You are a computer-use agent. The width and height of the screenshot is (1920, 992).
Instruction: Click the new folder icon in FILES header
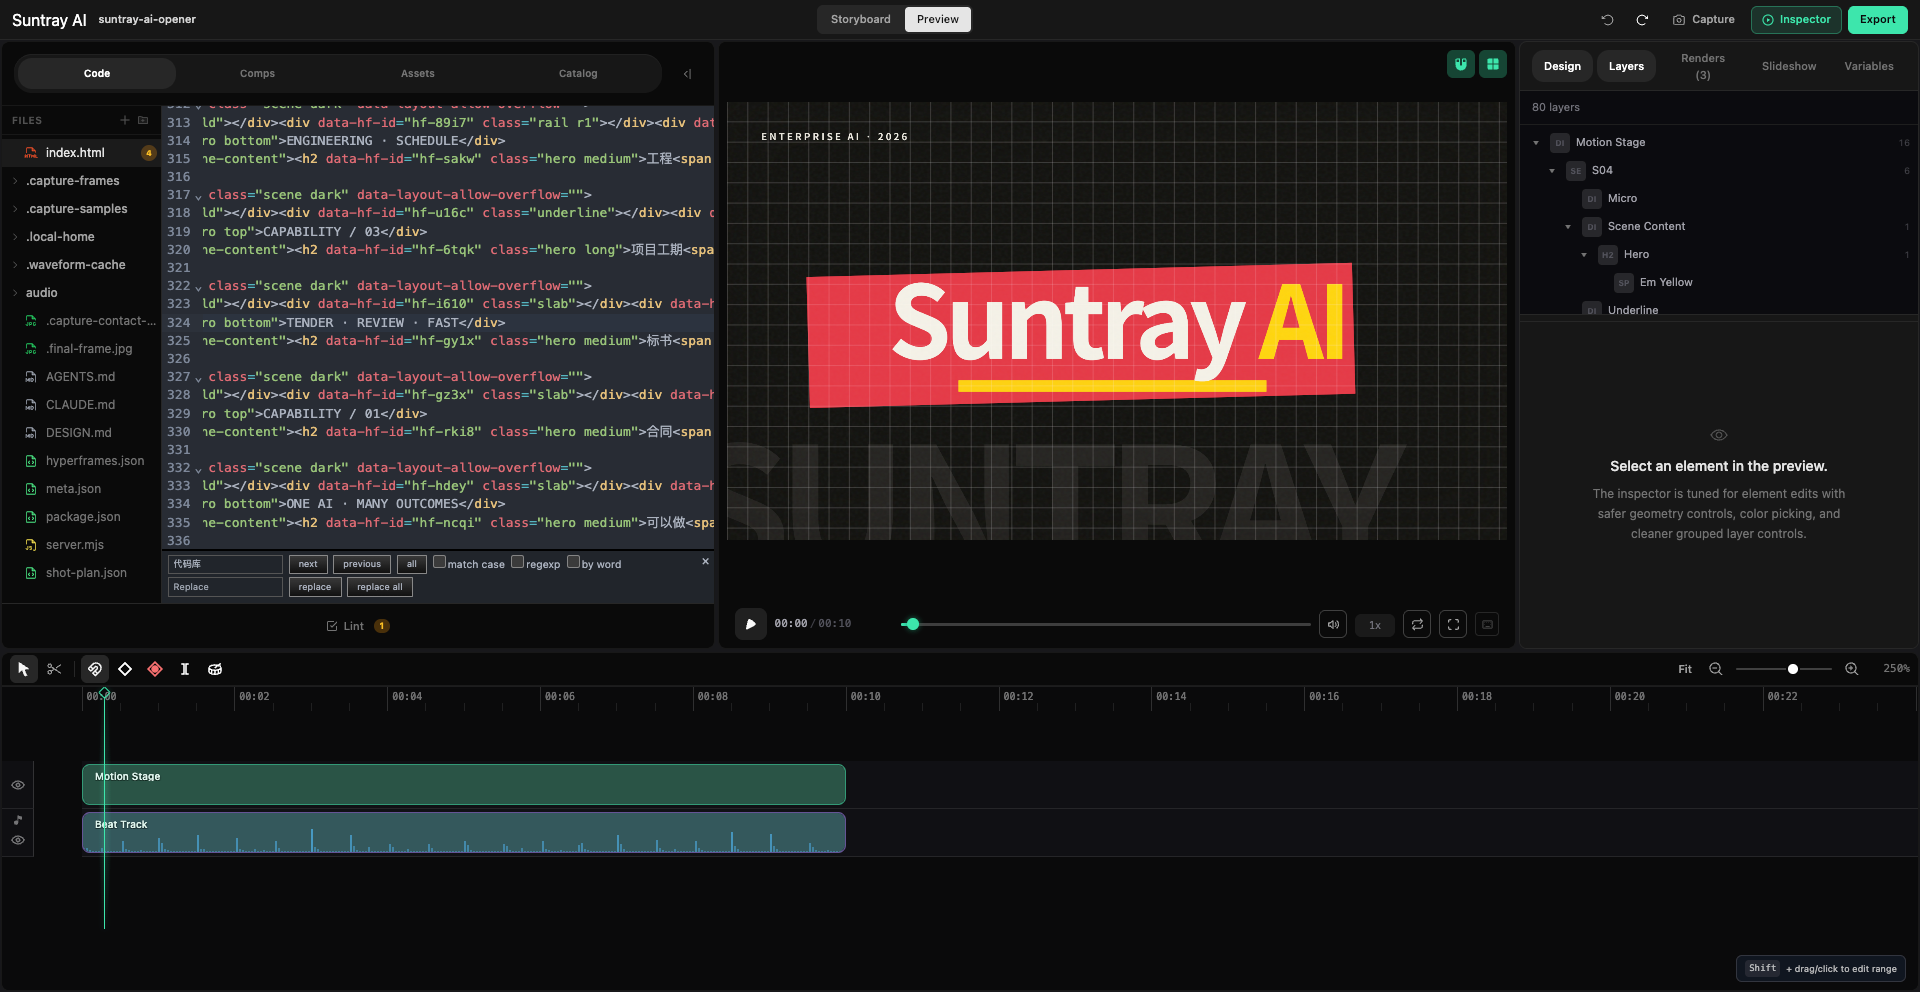click(143, 120)
